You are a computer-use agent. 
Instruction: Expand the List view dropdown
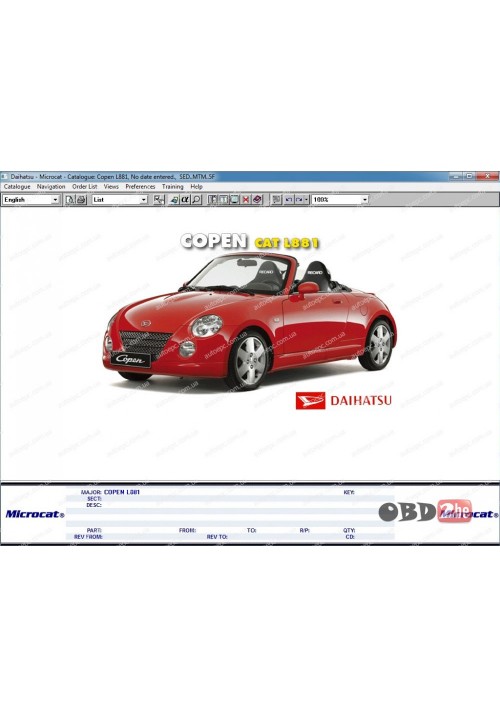120,200
